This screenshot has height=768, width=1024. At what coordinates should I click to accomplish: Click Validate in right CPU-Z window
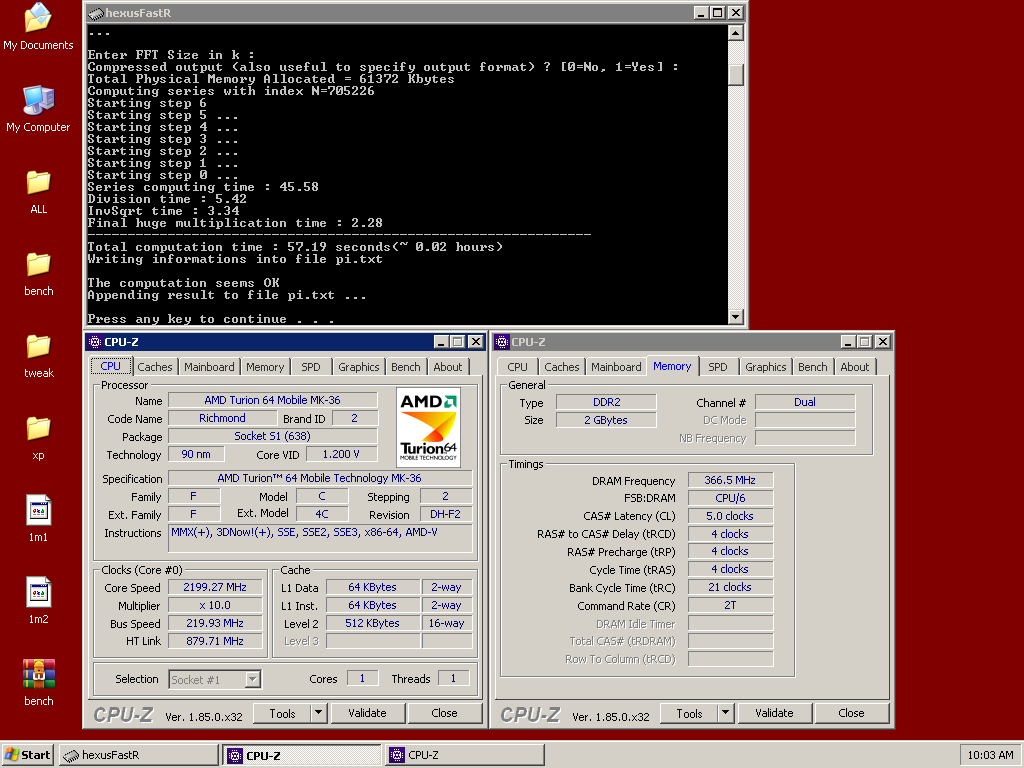point(775,713)
